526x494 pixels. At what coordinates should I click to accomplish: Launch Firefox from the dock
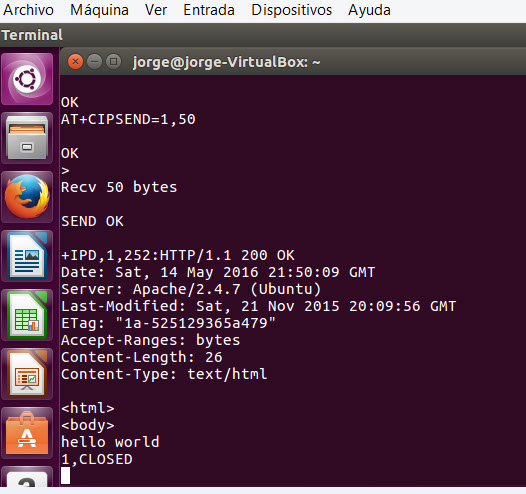click(x=27, y=197)
